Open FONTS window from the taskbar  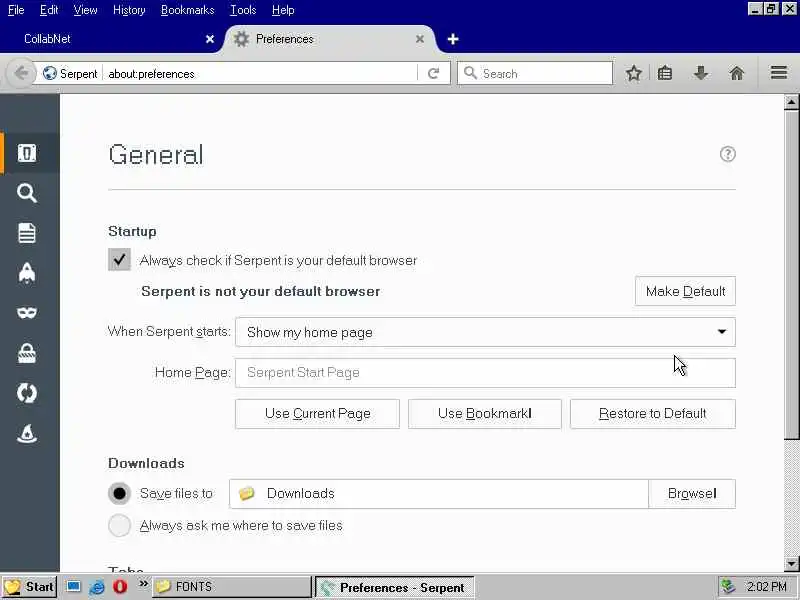(232, 587)
